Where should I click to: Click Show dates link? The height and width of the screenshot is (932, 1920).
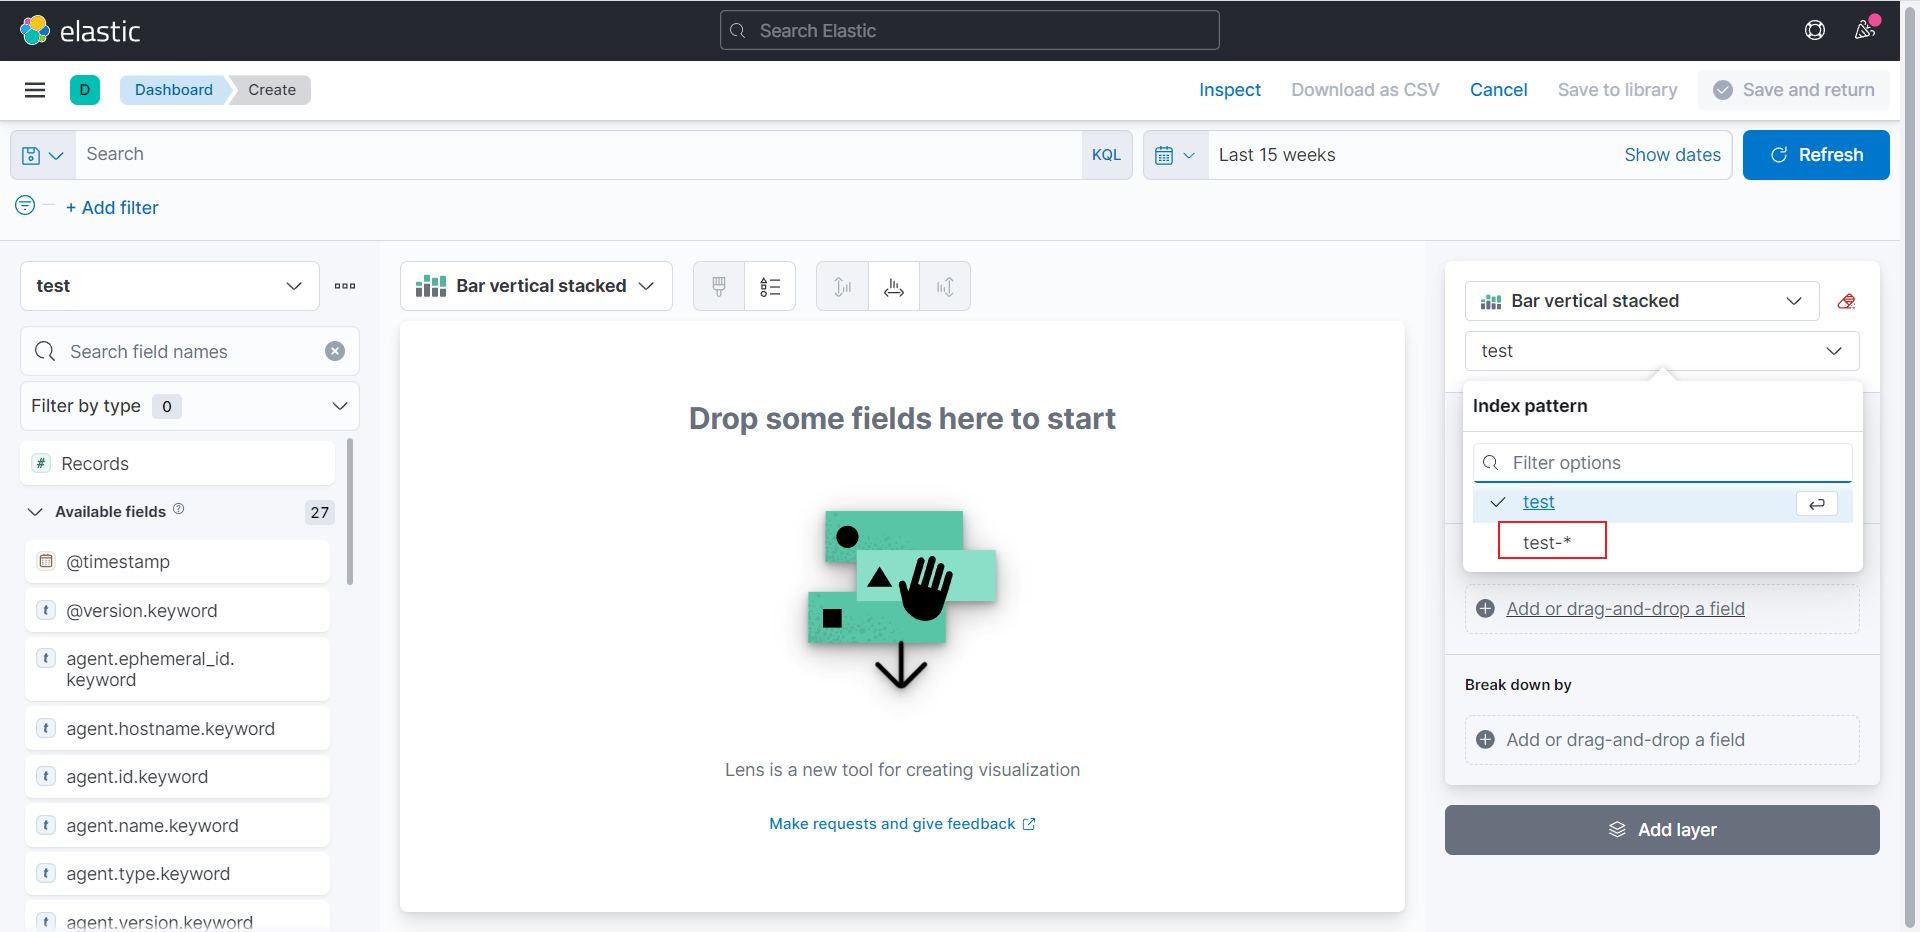(1672, 155)
